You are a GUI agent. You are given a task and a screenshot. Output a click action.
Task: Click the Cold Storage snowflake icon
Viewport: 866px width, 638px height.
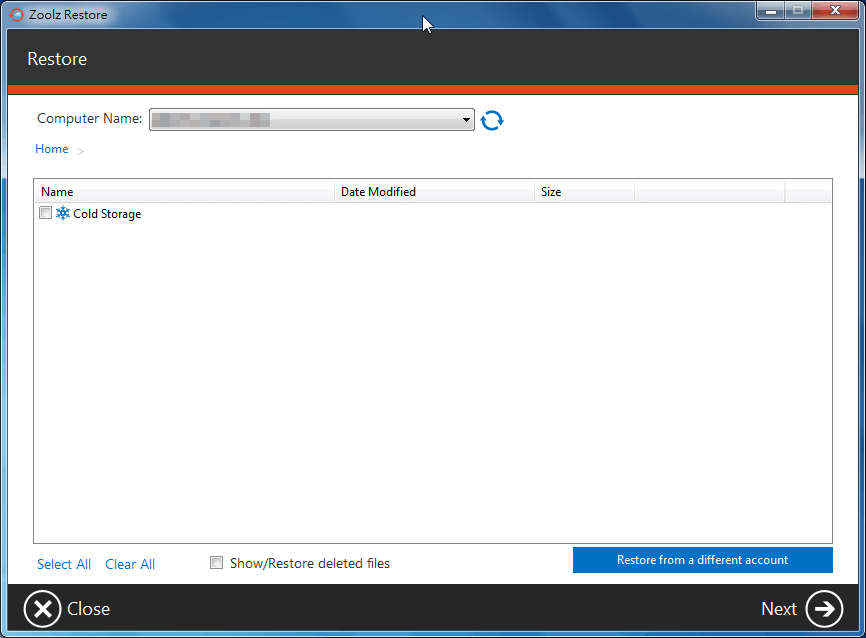[x=63, y=214]
